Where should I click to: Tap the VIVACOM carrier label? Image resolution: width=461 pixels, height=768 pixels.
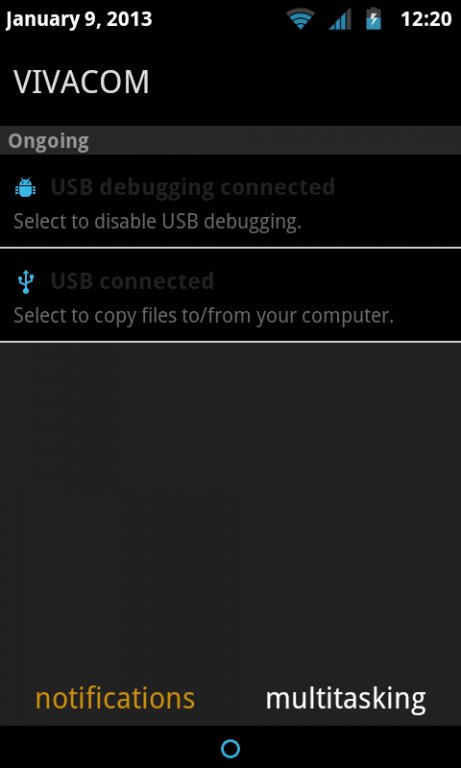(81, 82)
